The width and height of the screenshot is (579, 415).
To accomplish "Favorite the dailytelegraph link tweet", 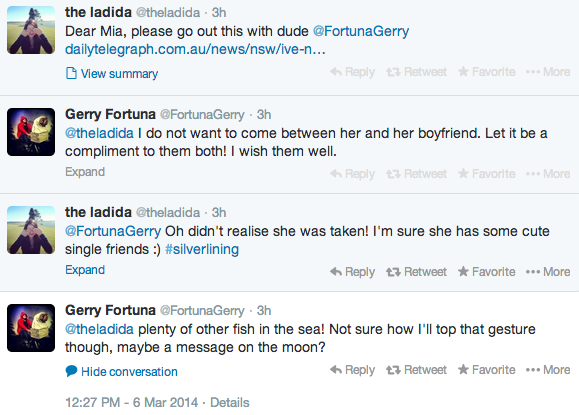I will click(487, 72).
